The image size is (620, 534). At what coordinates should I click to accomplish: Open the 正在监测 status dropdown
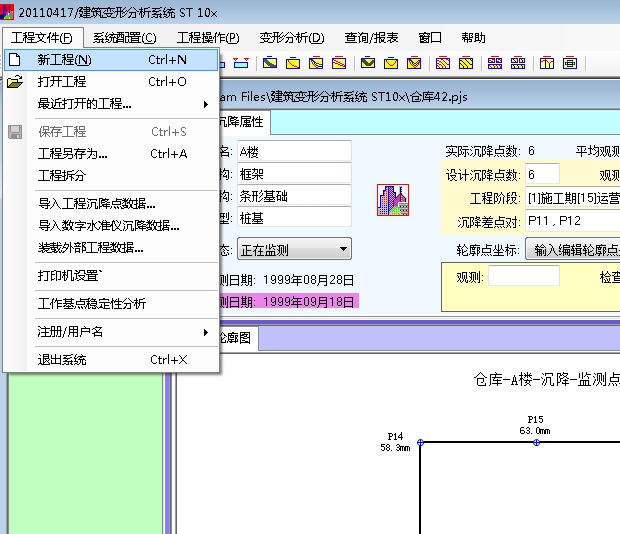coord(294,249)
